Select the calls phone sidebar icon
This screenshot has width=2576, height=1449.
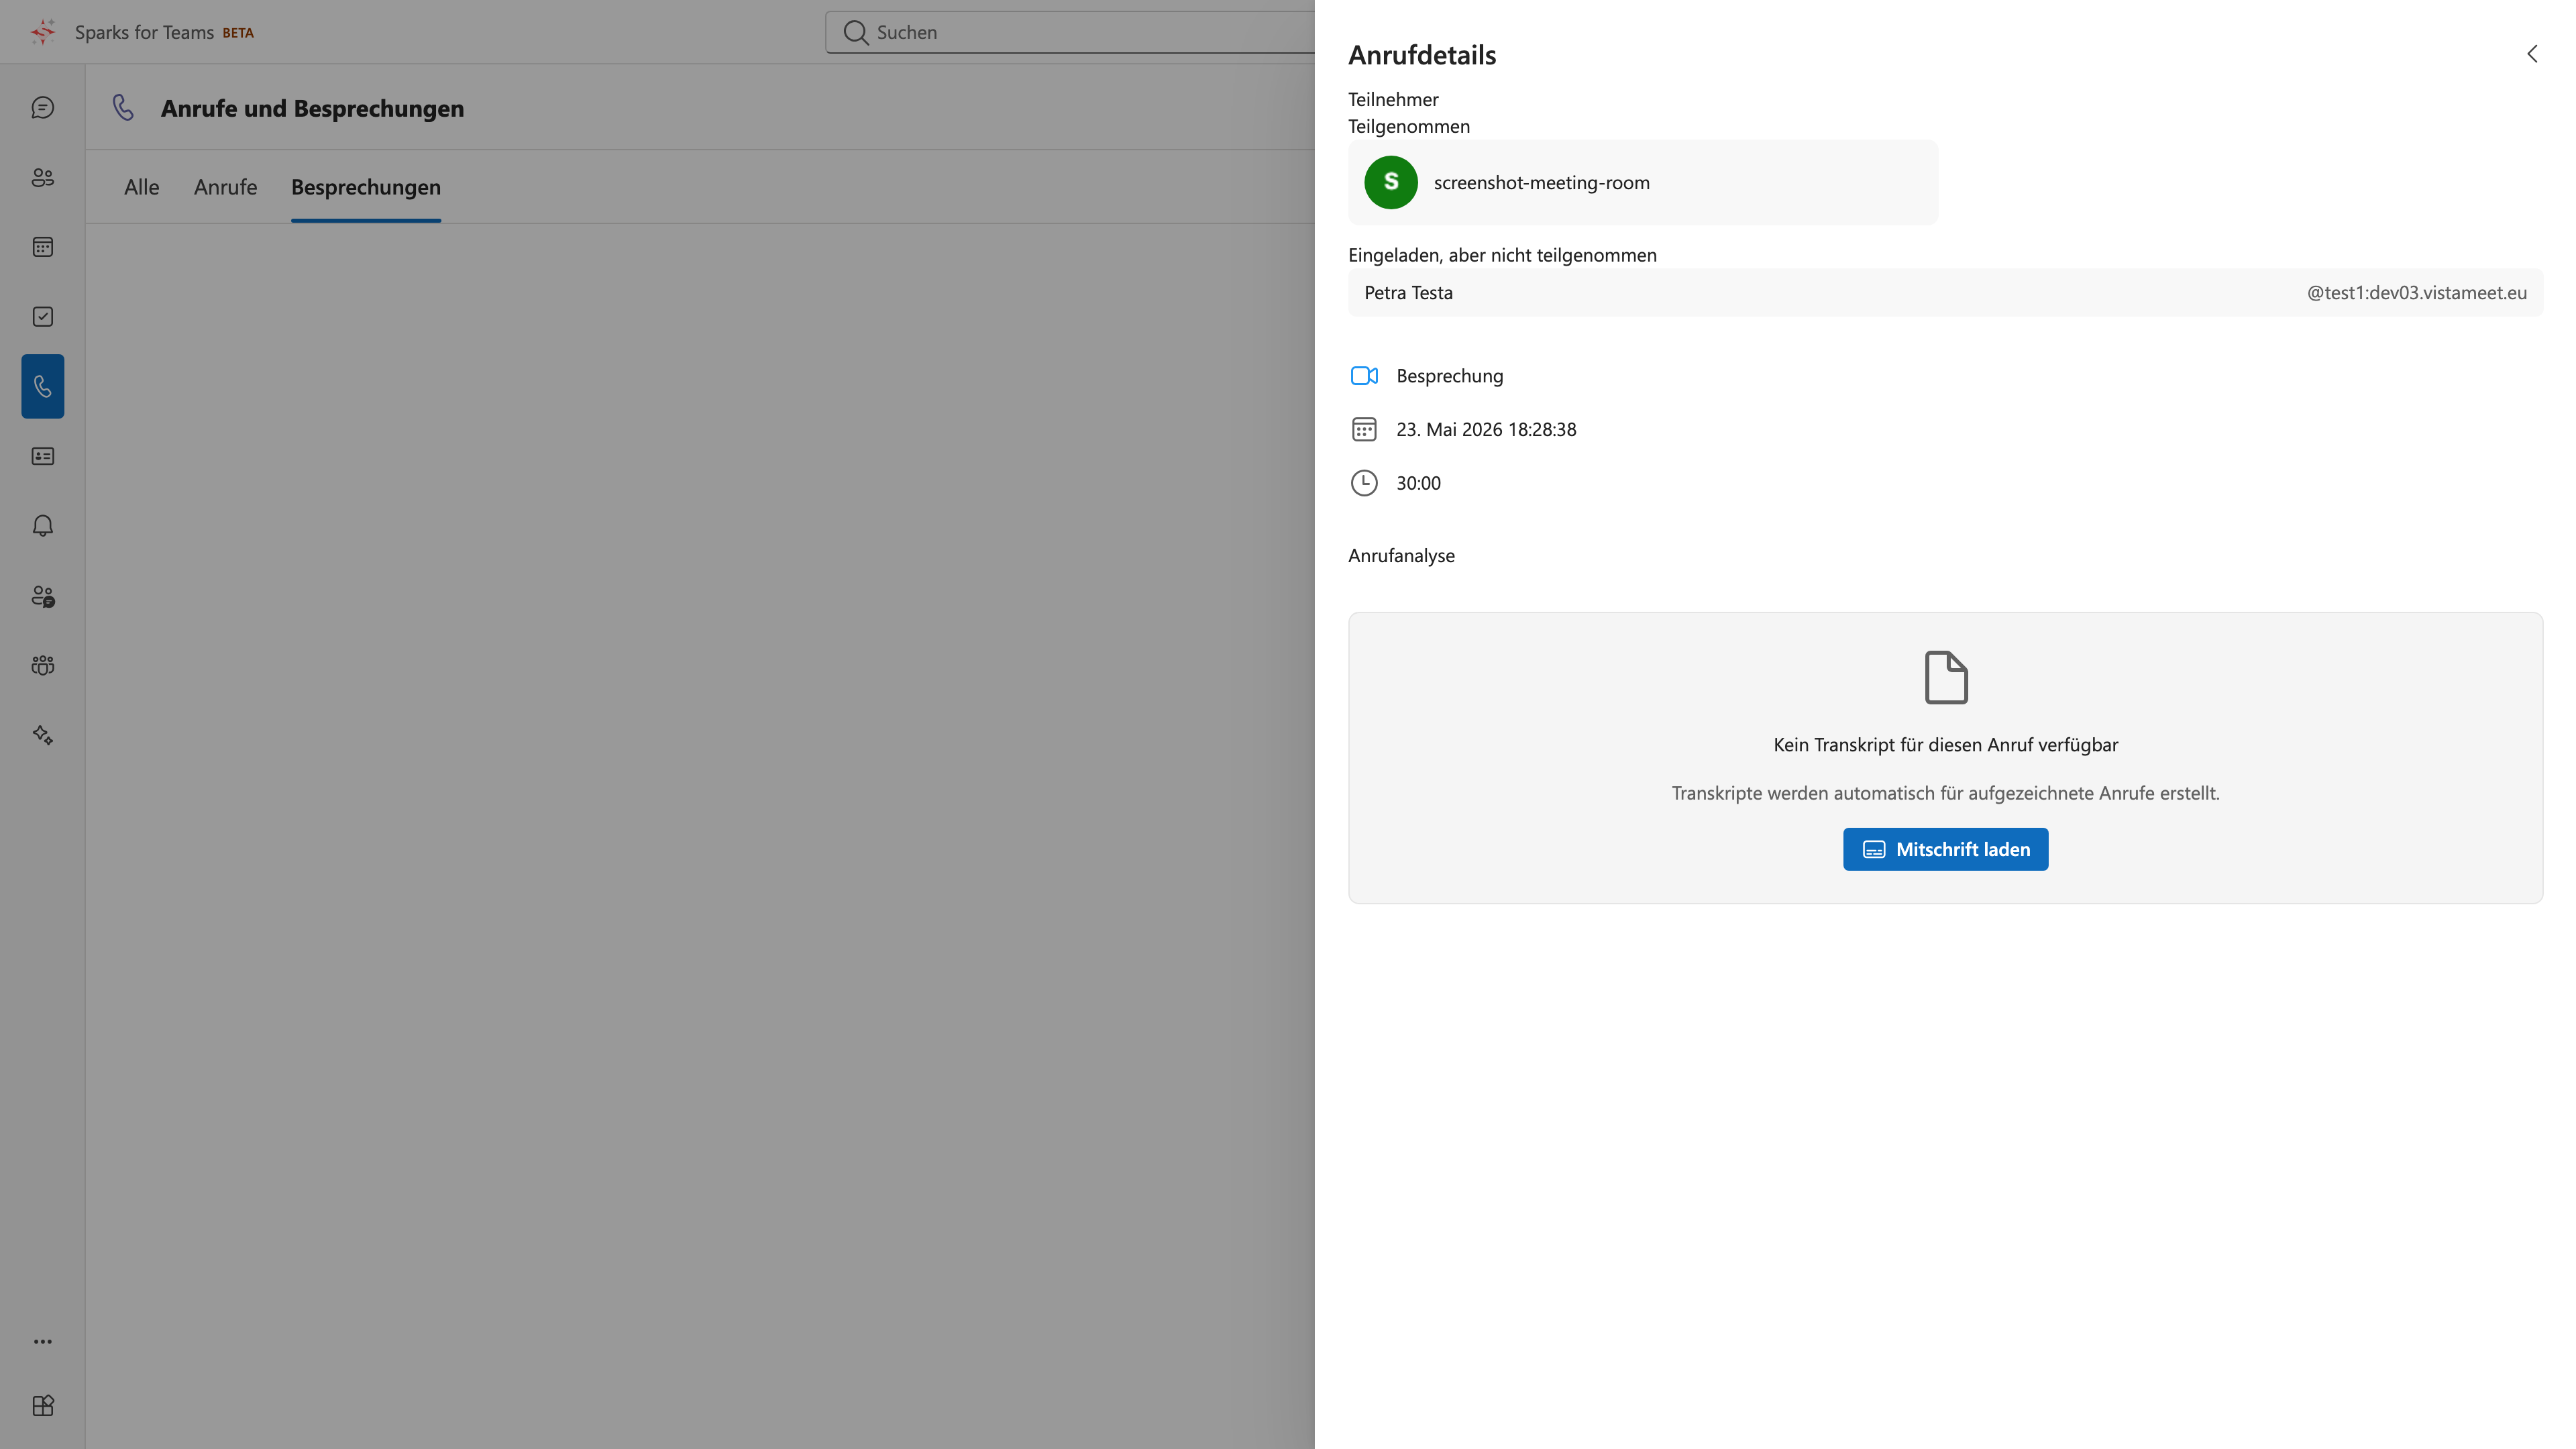(42, 386)
